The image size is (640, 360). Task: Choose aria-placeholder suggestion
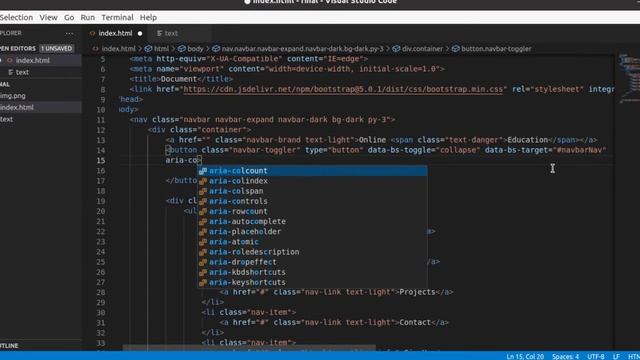pos(313,231)
